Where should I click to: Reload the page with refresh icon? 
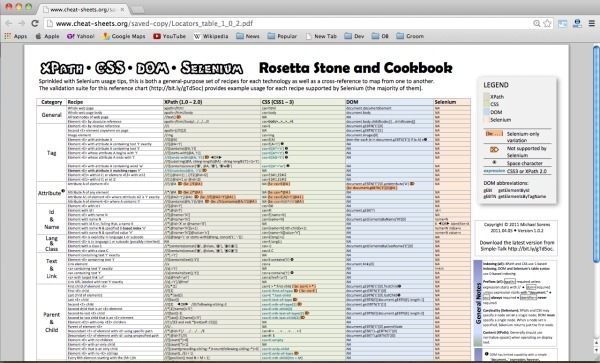(35, 23)
